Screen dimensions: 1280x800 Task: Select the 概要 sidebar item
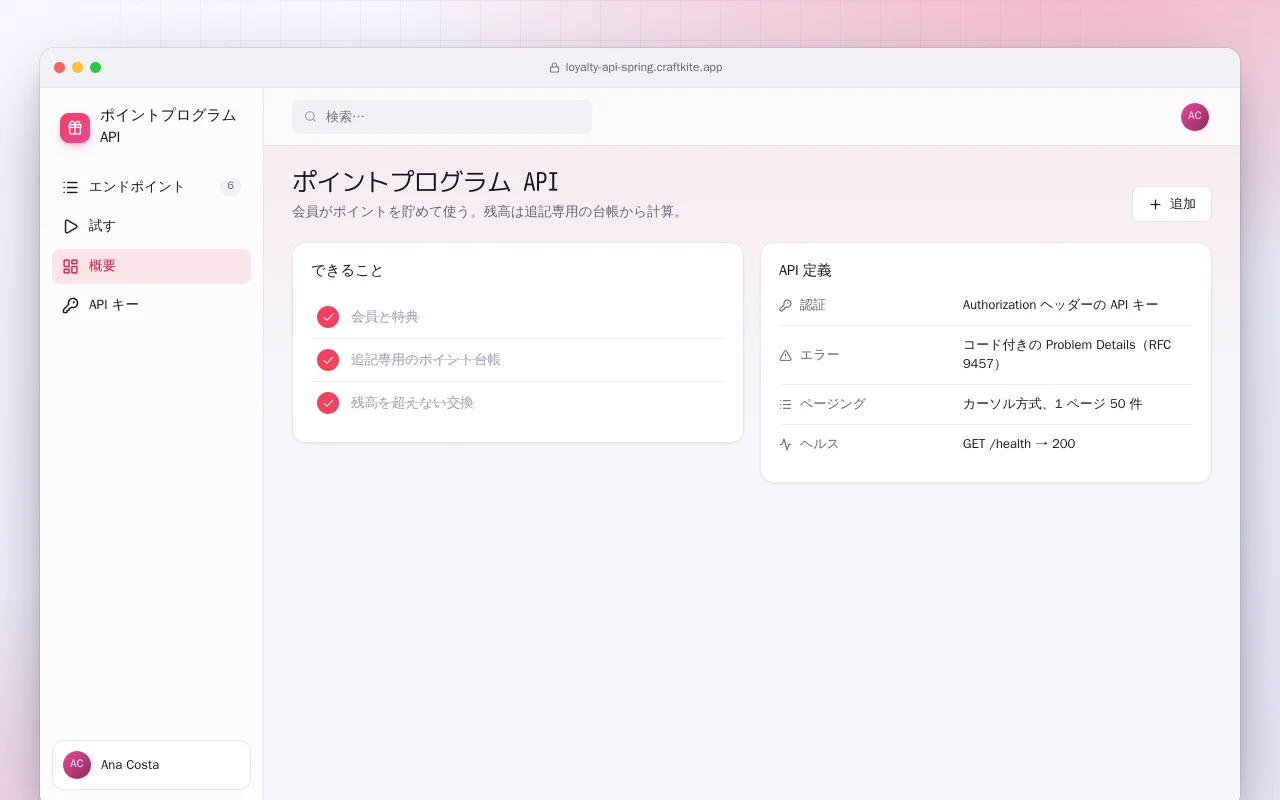(x=151, y=266)
